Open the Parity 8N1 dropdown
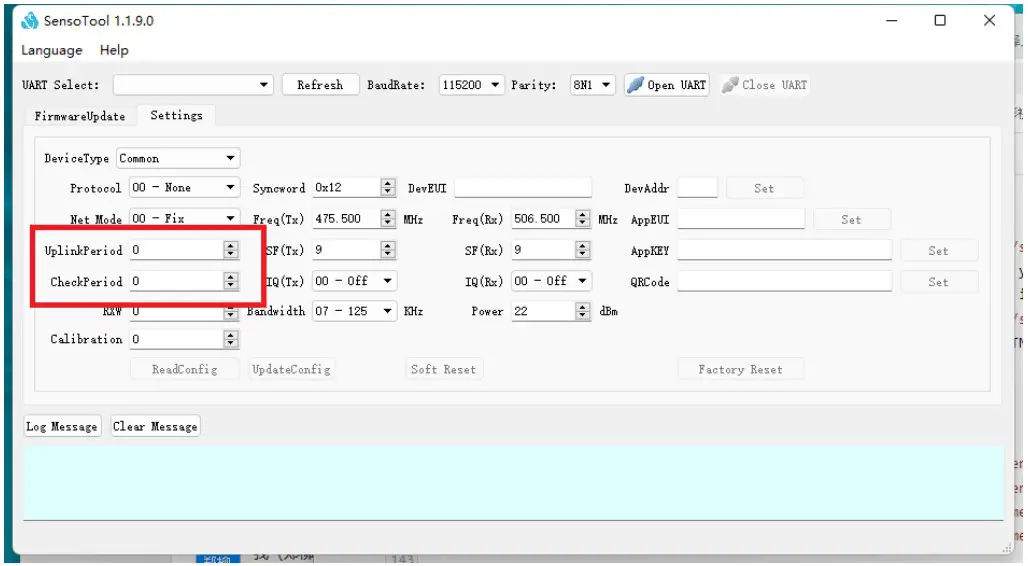 point(592,85)
